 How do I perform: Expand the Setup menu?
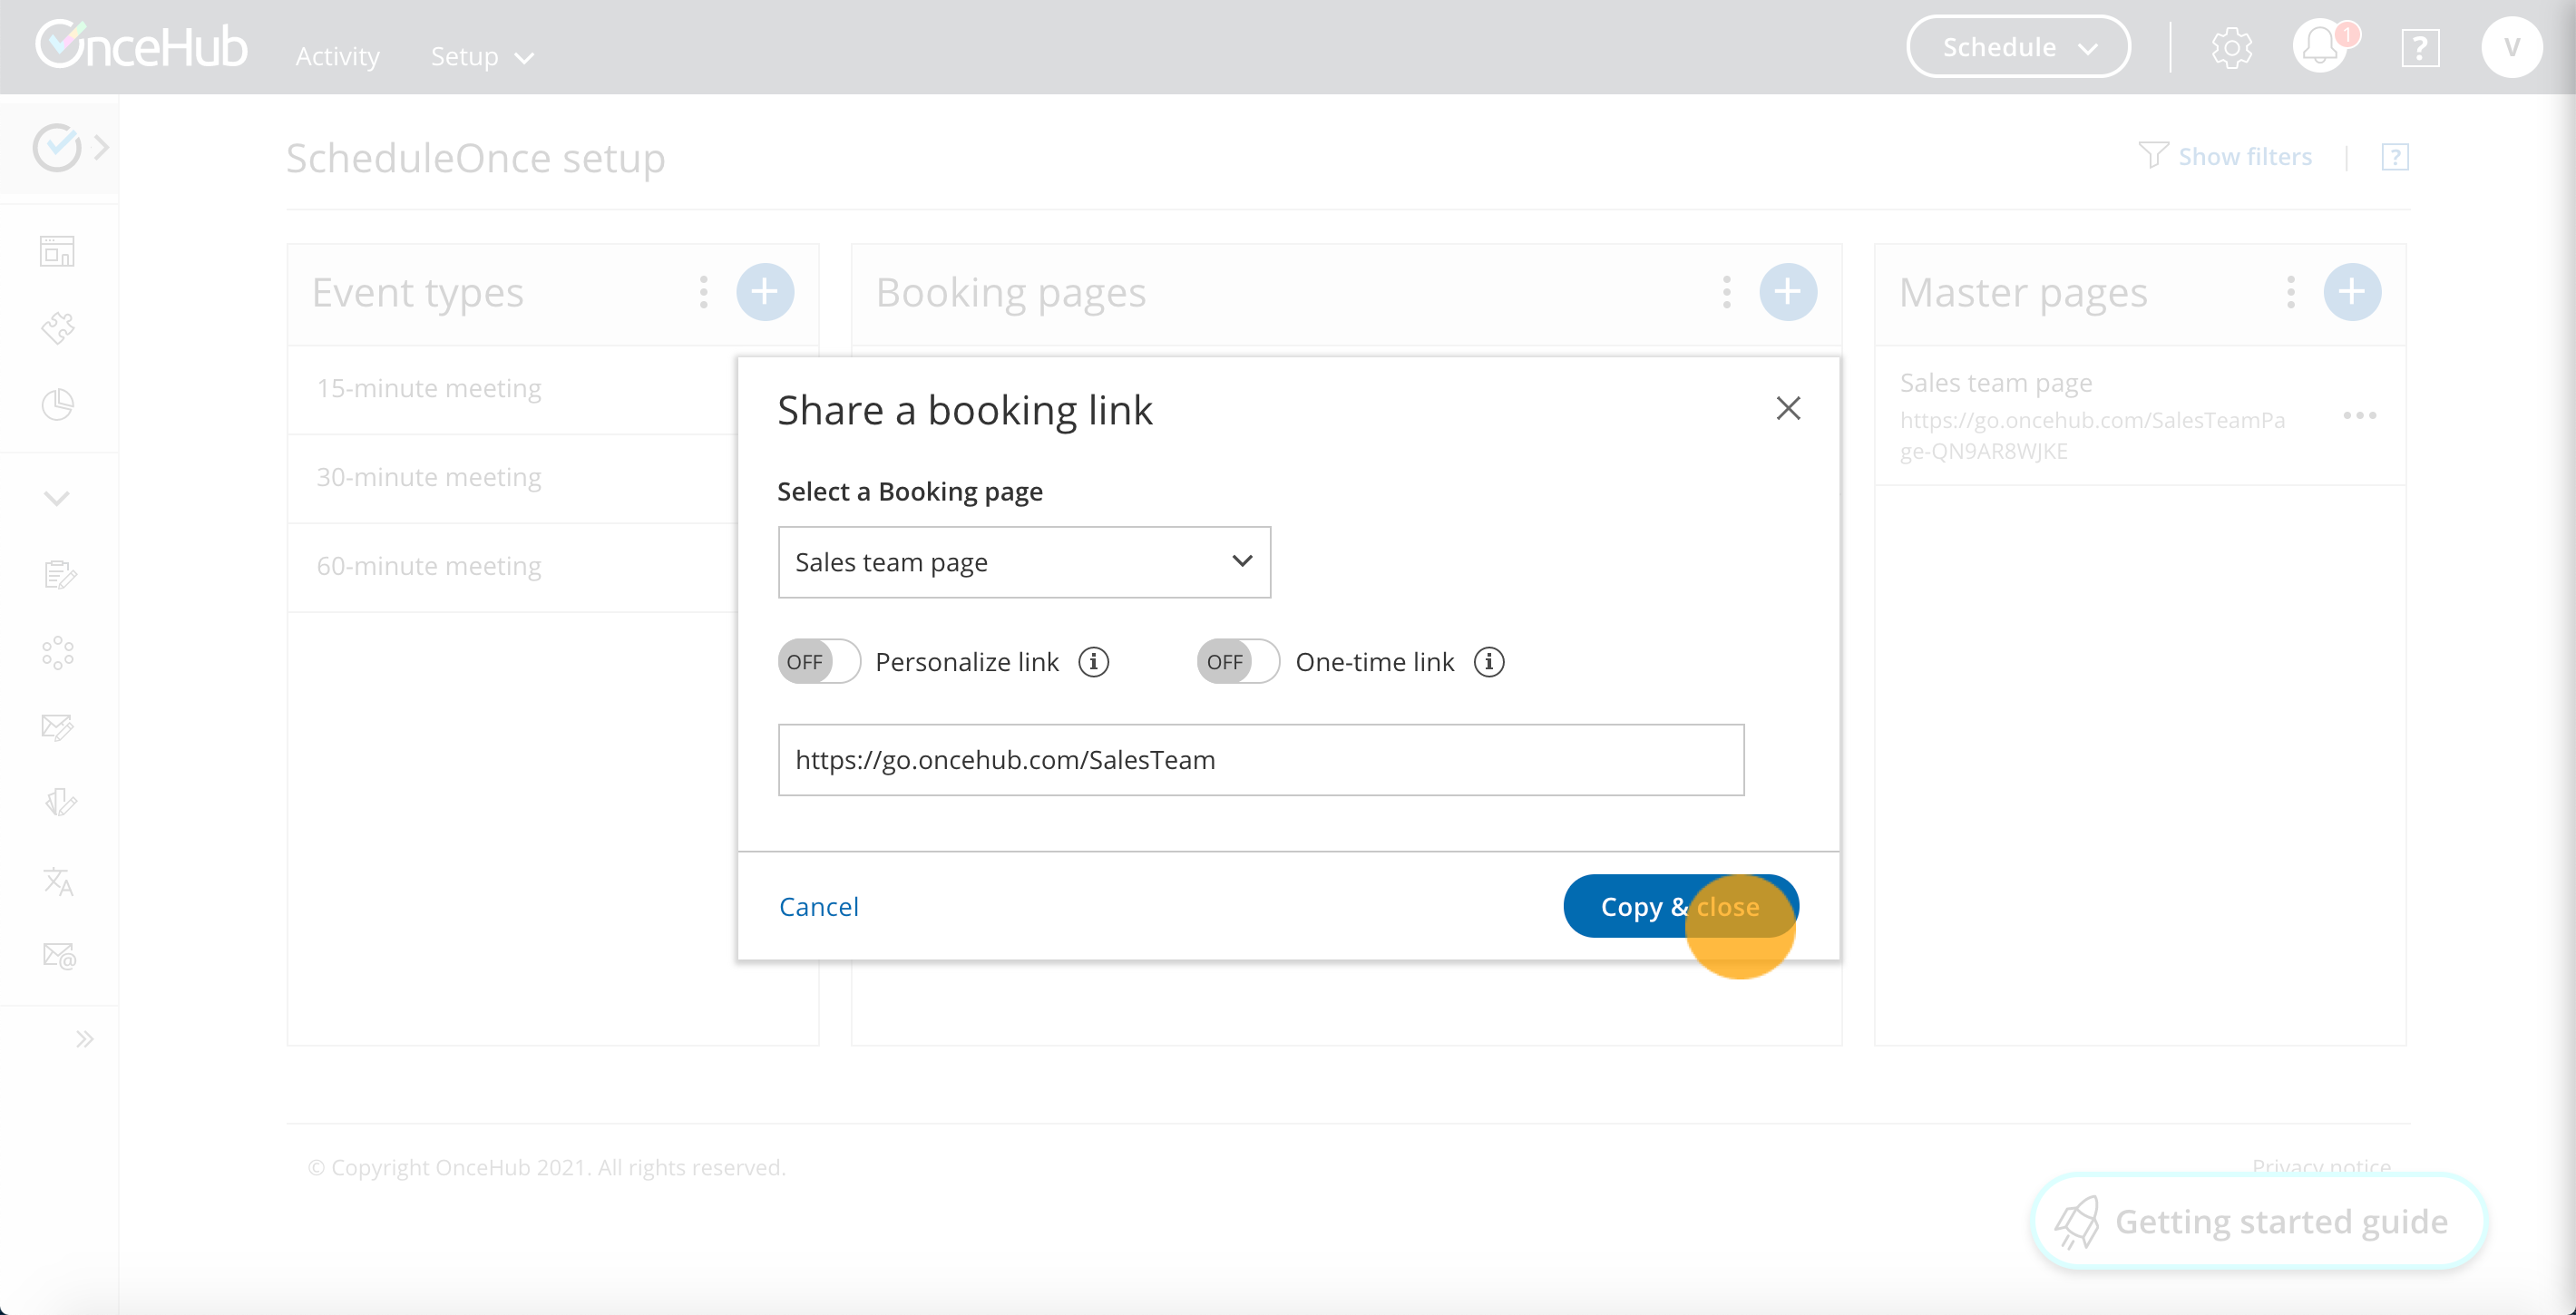(483, 57)
